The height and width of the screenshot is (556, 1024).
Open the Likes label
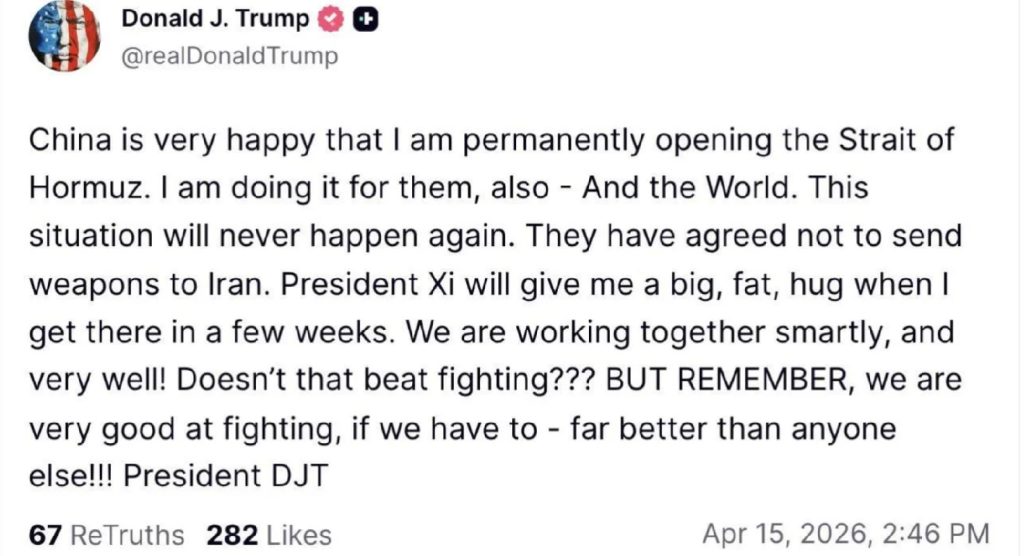pyautogui.click(x=298, y=535)
